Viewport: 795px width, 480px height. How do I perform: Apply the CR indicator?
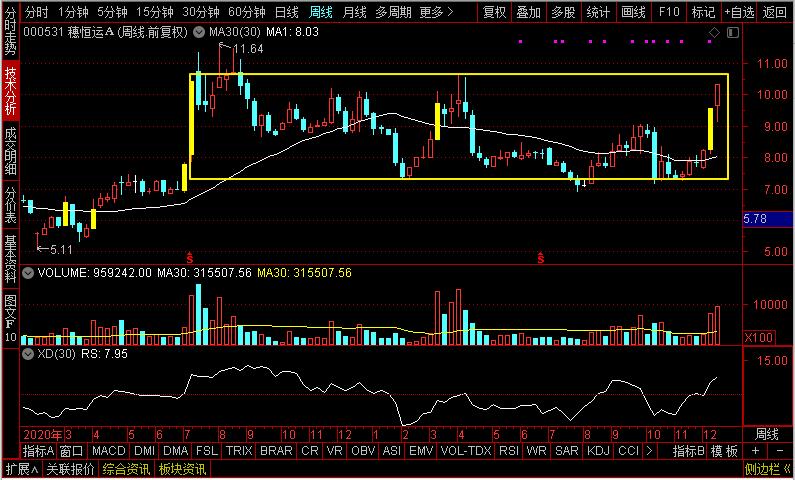310,451
